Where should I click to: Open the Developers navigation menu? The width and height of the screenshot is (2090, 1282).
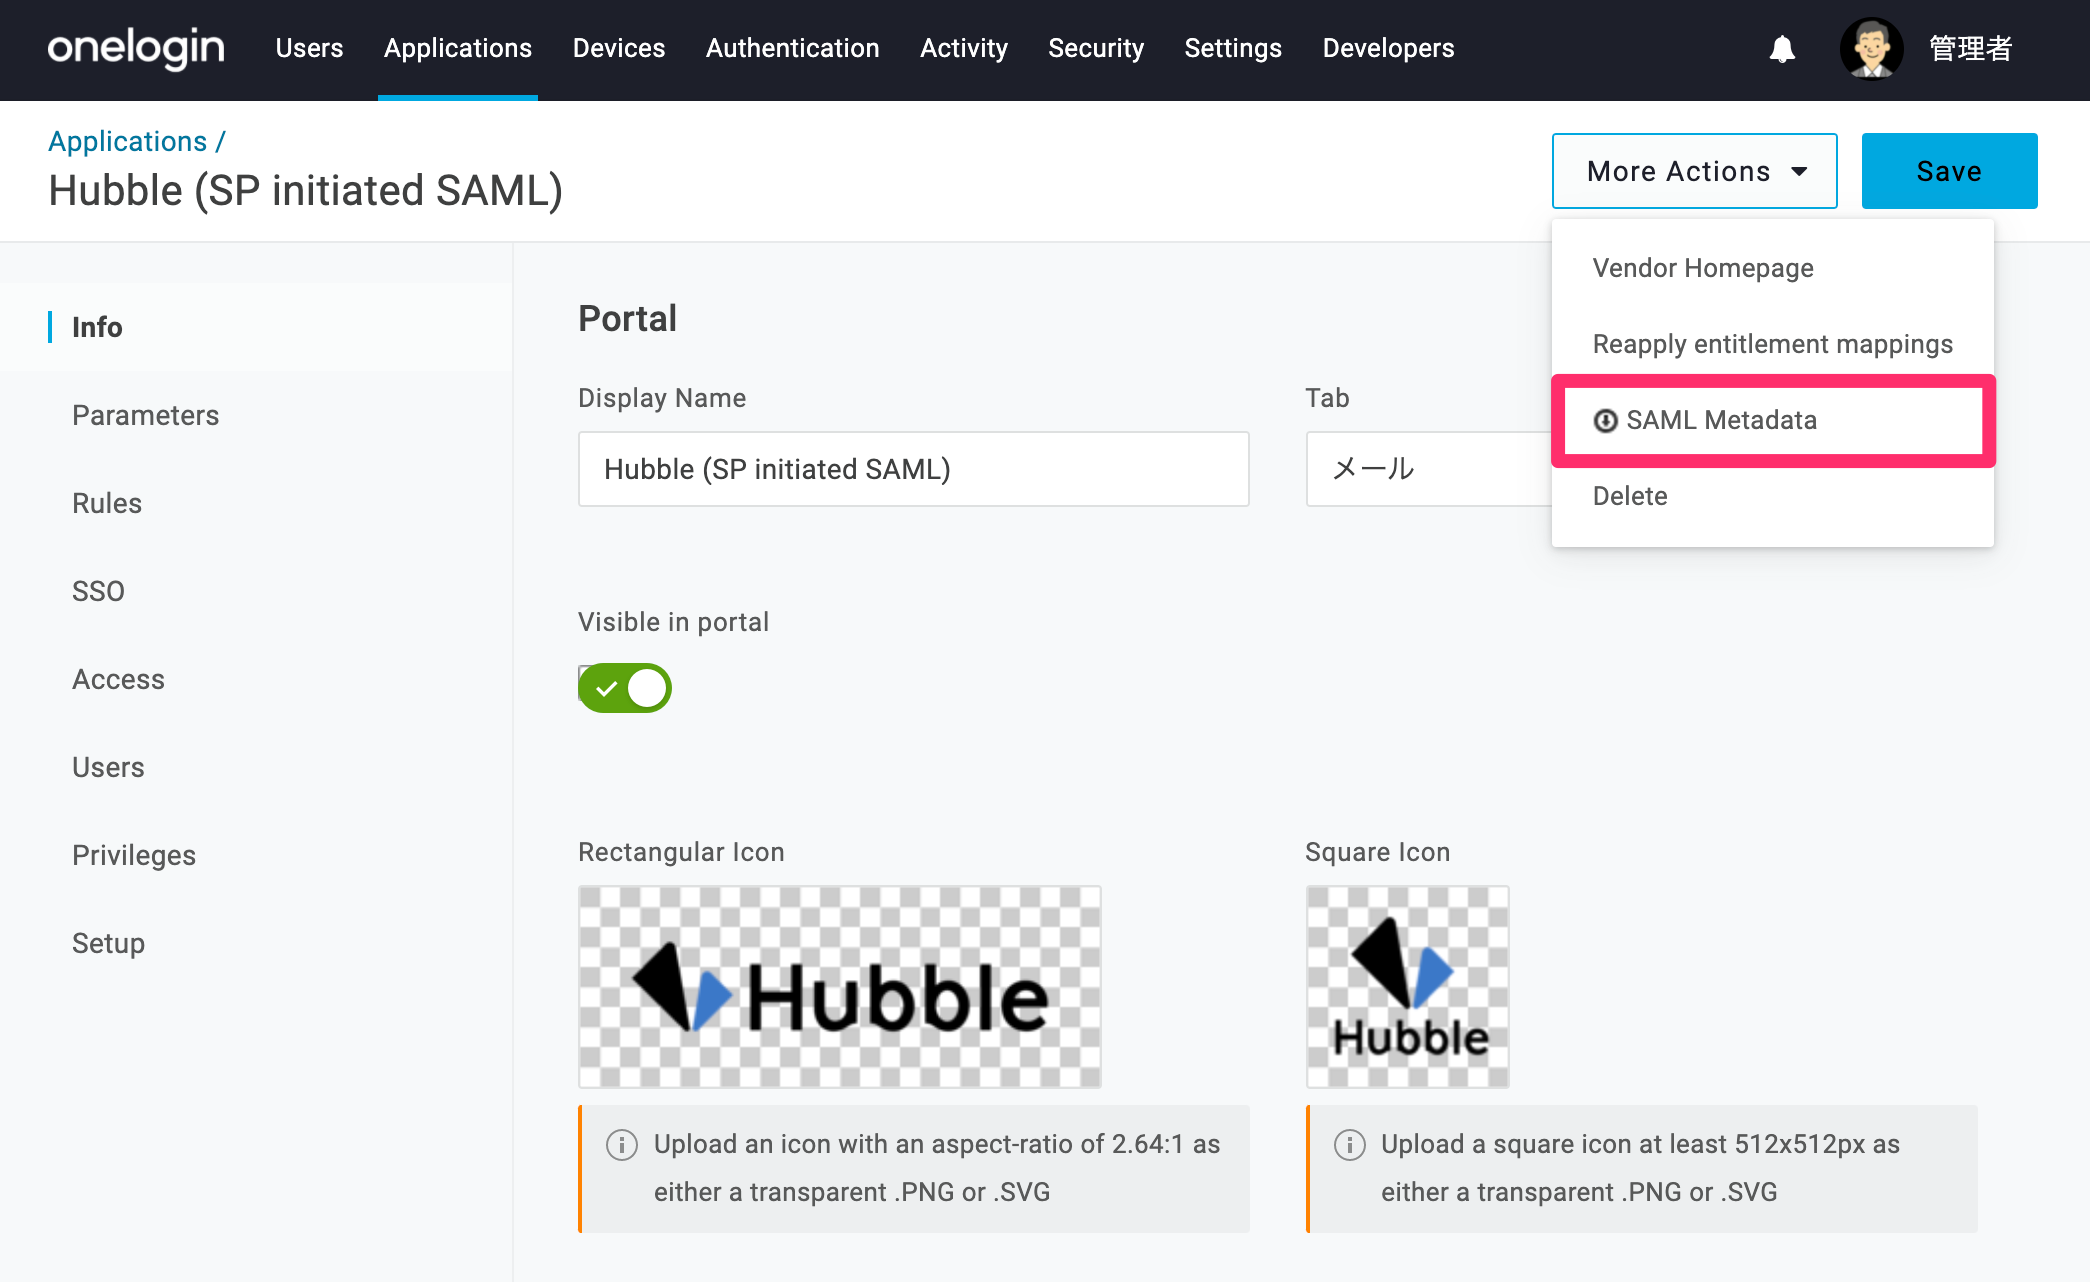point(1389,48)
